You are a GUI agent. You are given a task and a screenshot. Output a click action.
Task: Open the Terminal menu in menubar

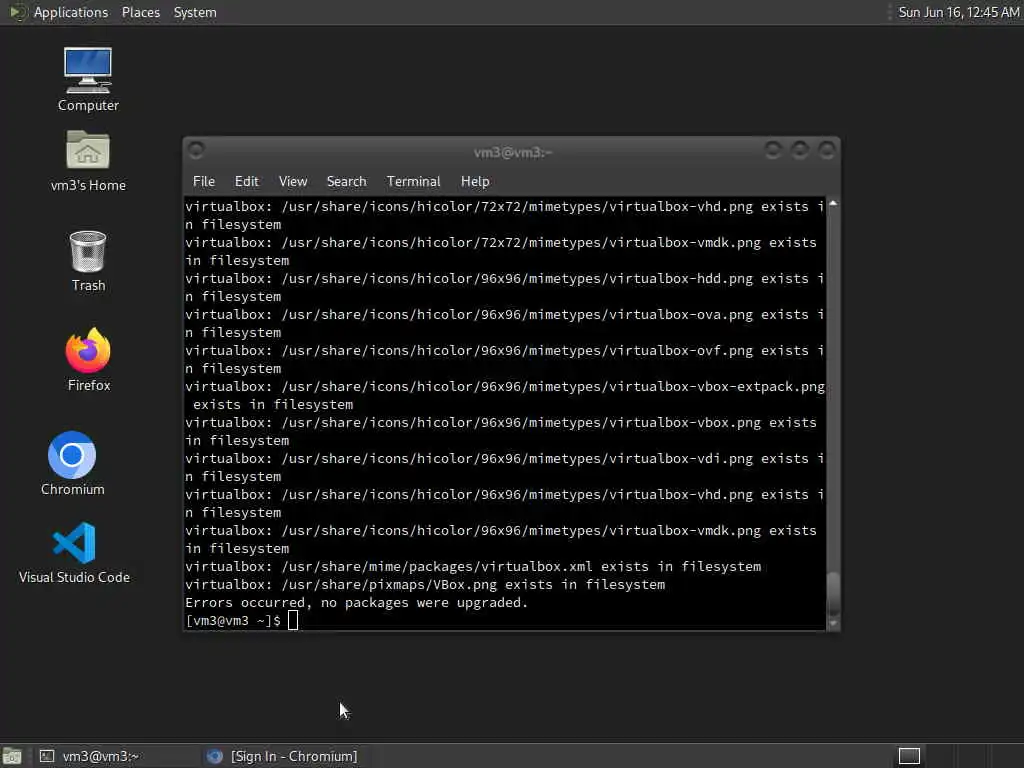pyautogui.click(x=413, y=182)
